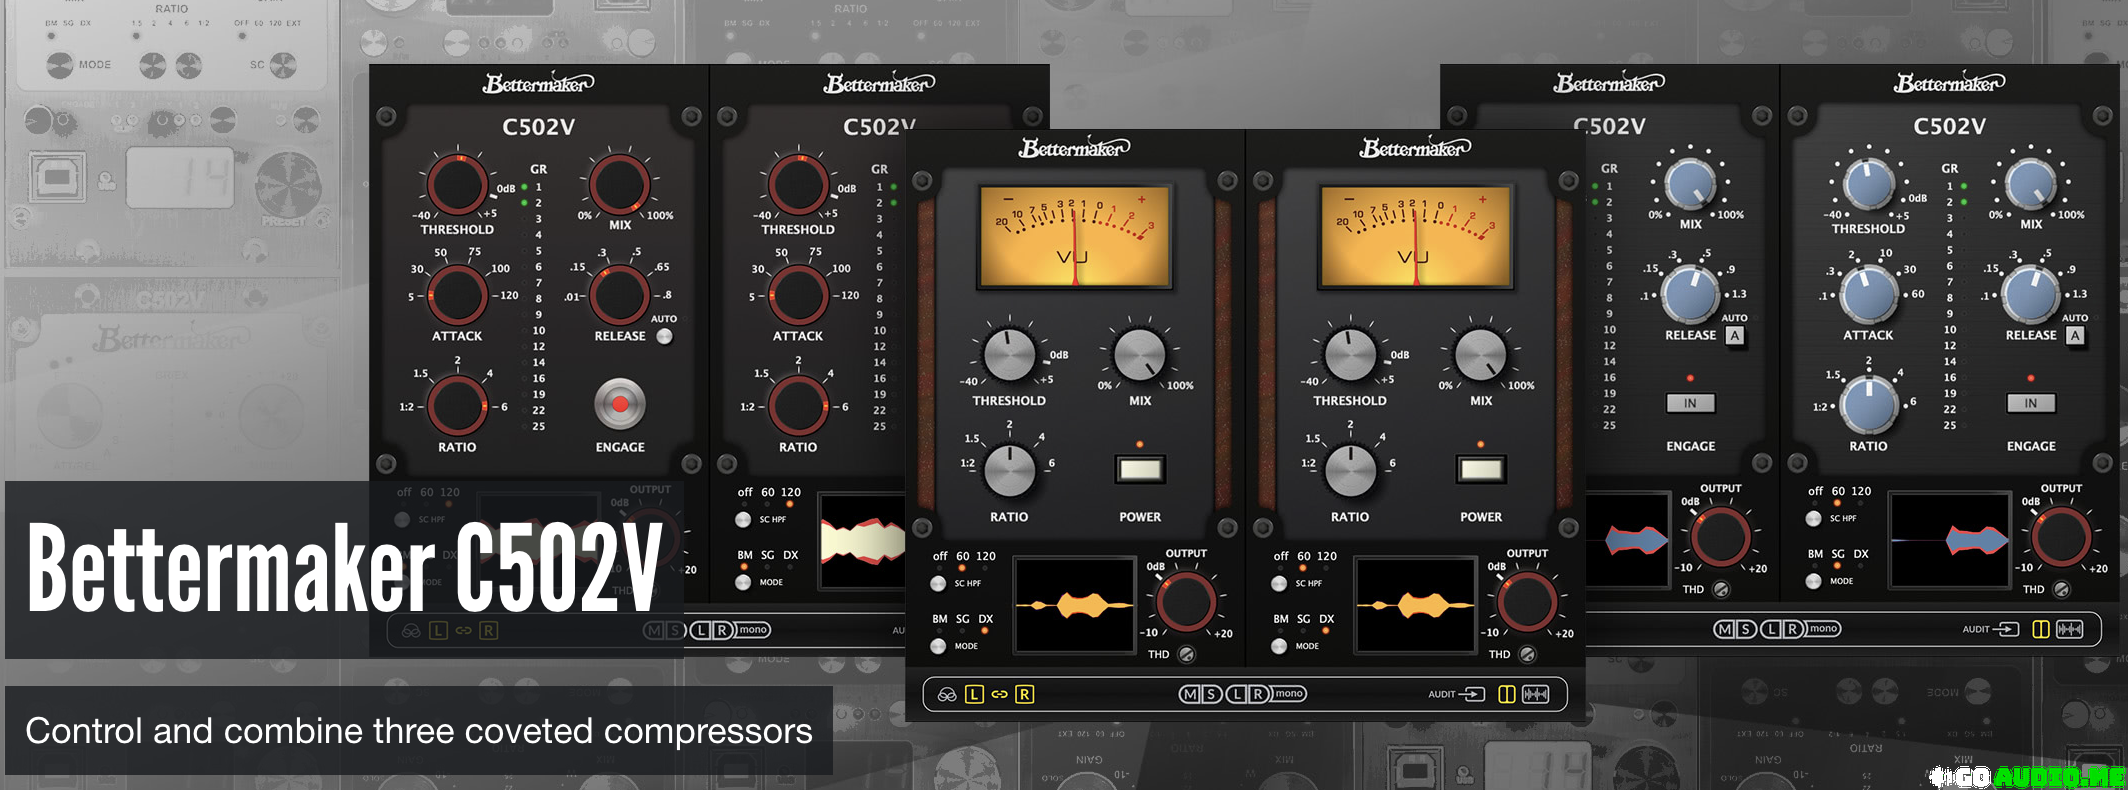Flip POWER switch on VU-meter plugin's first channel
The image size is (2128, 790).
(x=1140, y=469)
